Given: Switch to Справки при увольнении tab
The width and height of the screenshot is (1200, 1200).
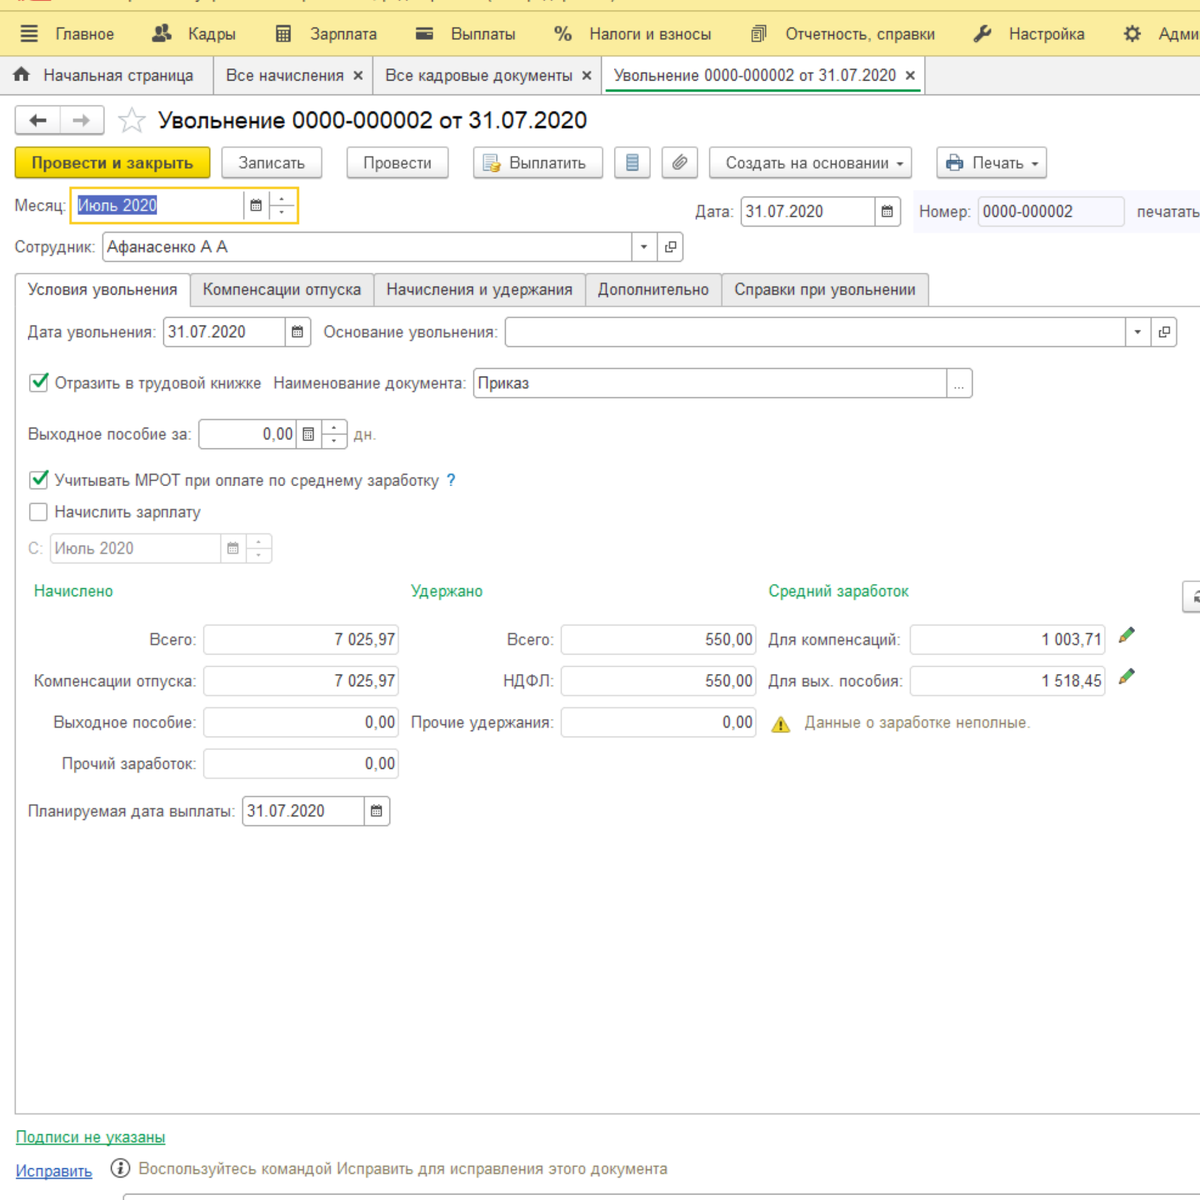Looking at the screenshot, I should coord(825,290).
